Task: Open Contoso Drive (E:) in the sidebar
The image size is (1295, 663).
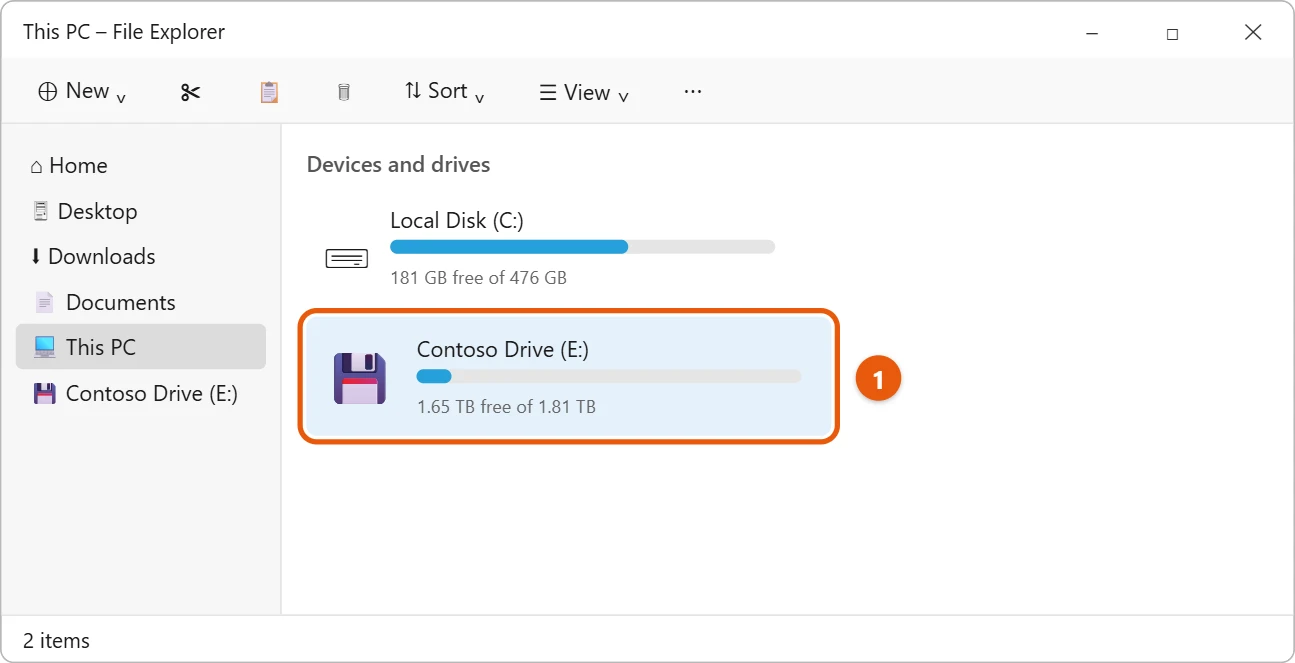Action: point(141,393)
